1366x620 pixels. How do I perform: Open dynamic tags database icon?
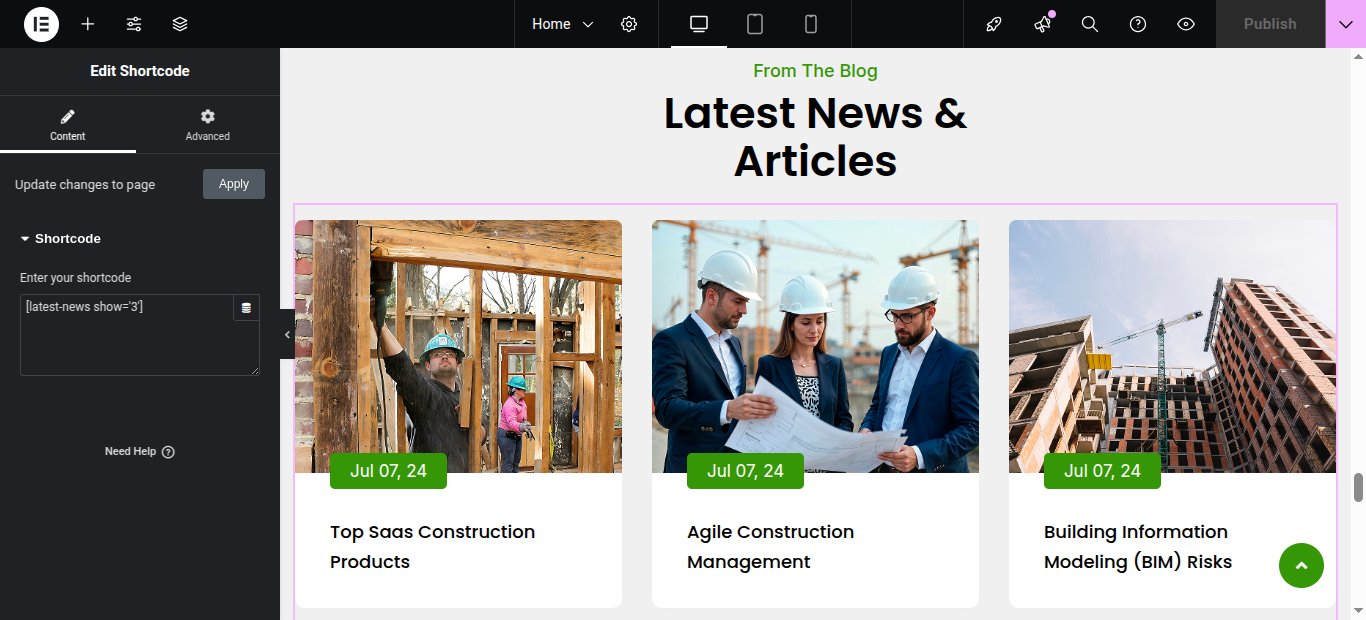click(x=246, y=308)
